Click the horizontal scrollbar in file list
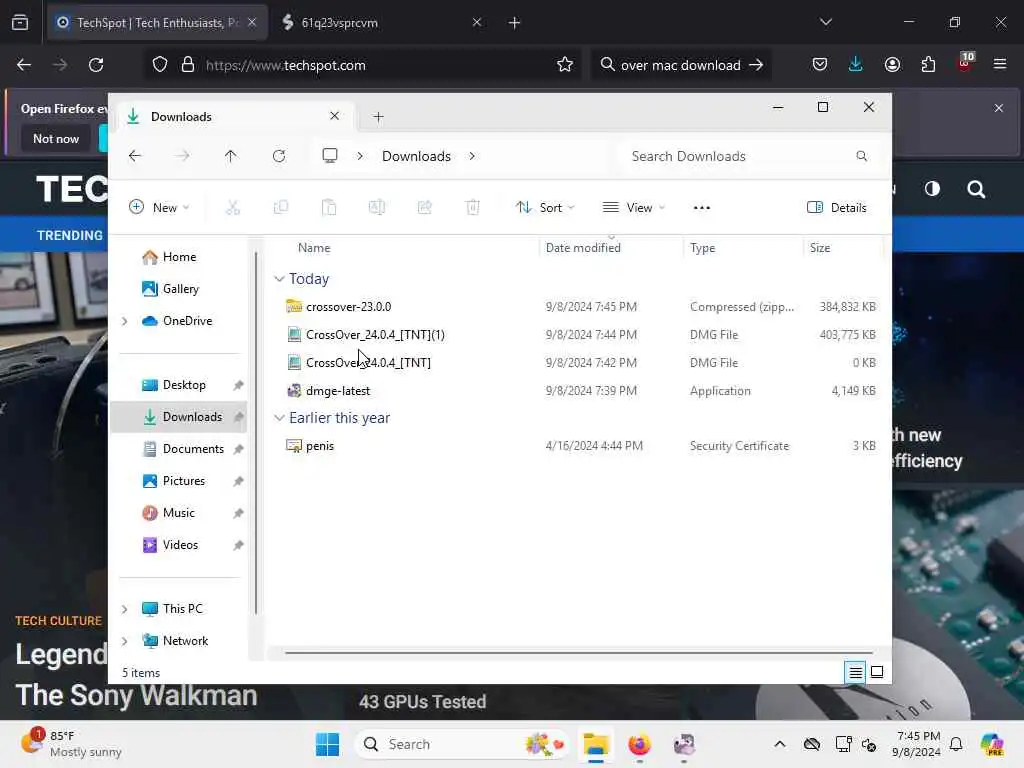1024x768 pixels. (579, 652)
